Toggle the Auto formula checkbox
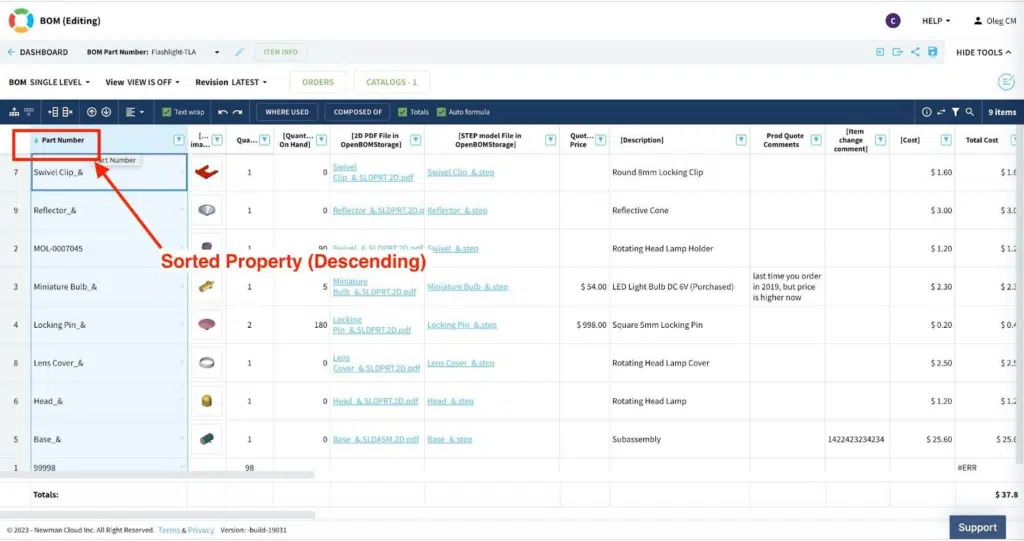 (x=441, y=112)
